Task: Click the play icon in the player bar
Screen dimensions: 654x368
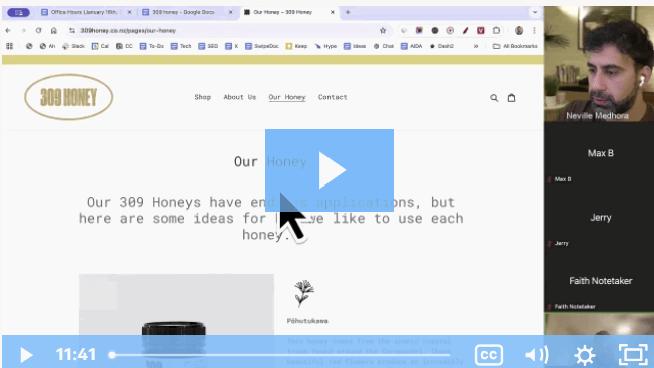Action: (26, 355)
